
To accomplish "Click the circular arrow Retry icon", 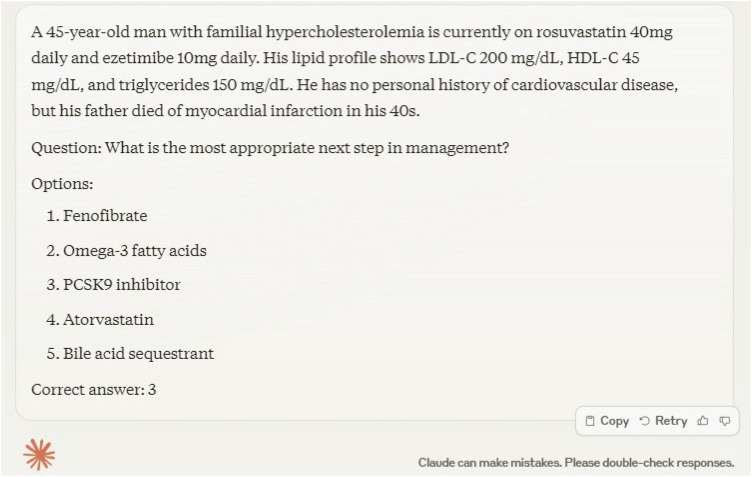I will pos(645,421).
